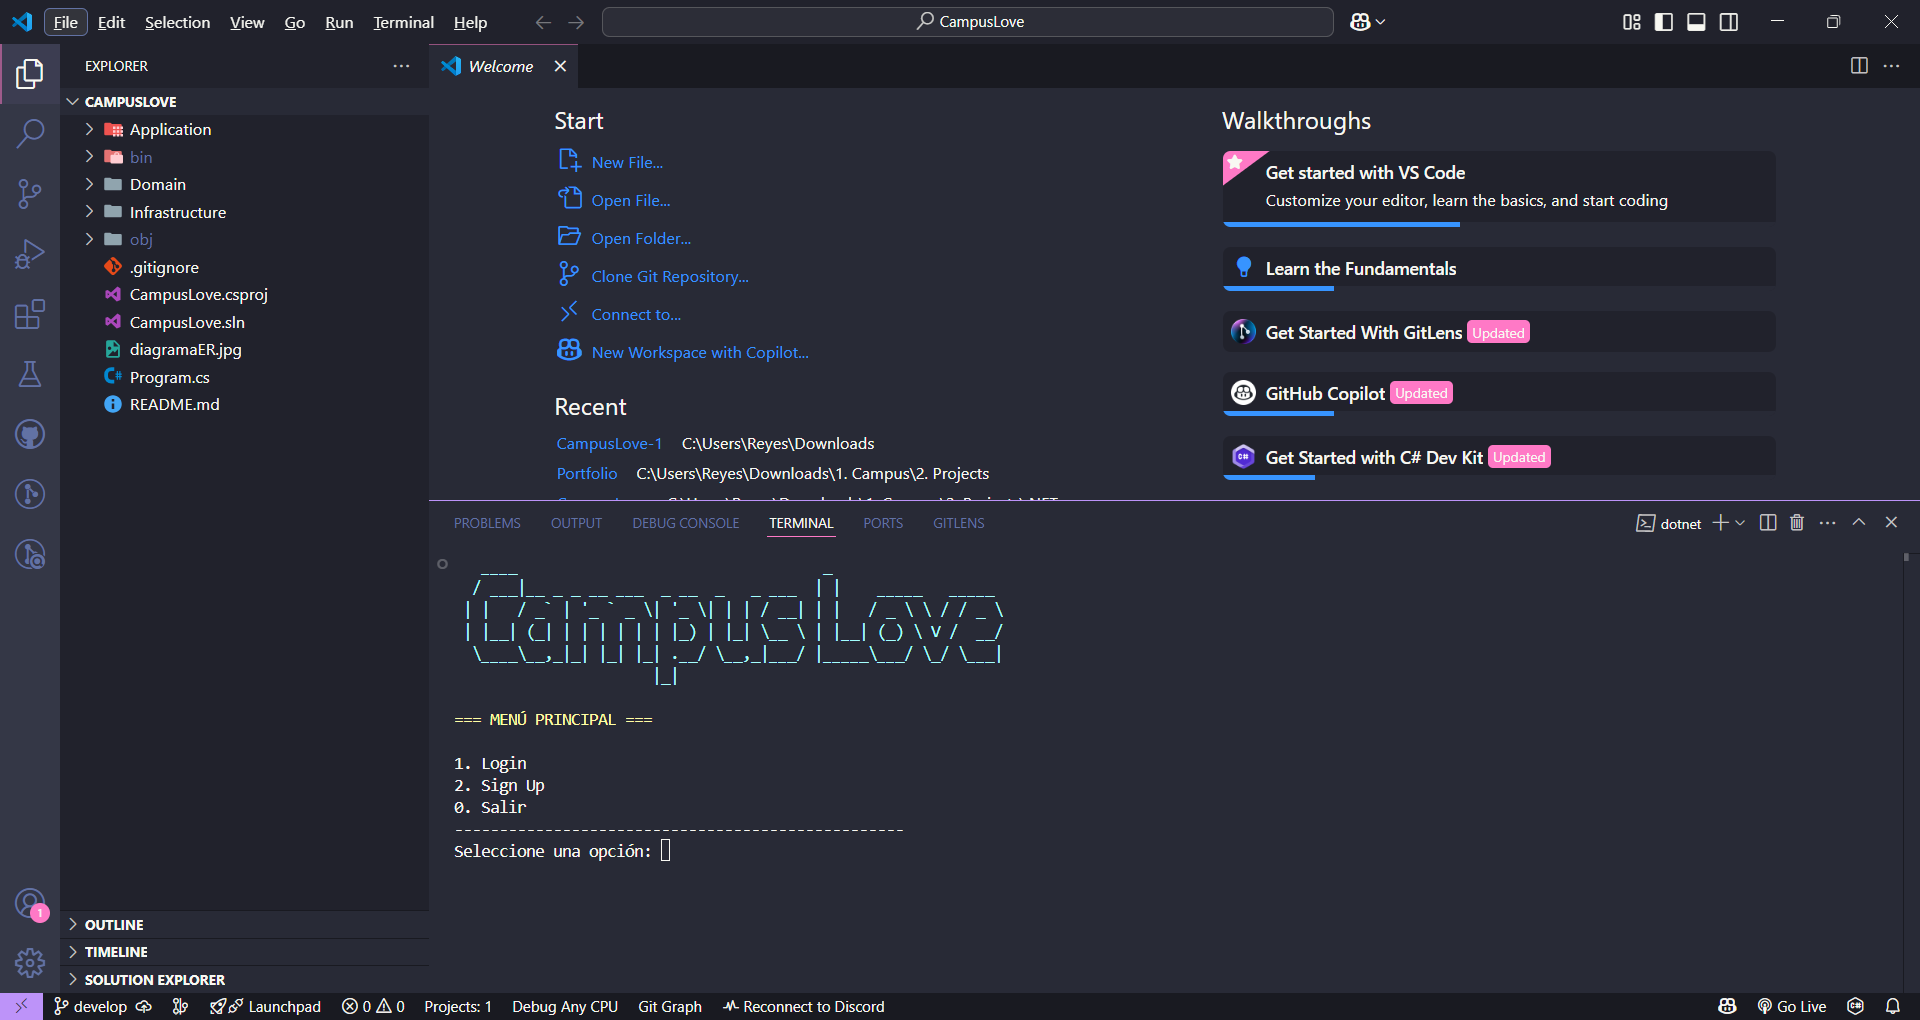The height and width of the screenshot is (1020, 1920).
Task: Open the launch profile dropdown next to dotnet
Action: 1740,522
